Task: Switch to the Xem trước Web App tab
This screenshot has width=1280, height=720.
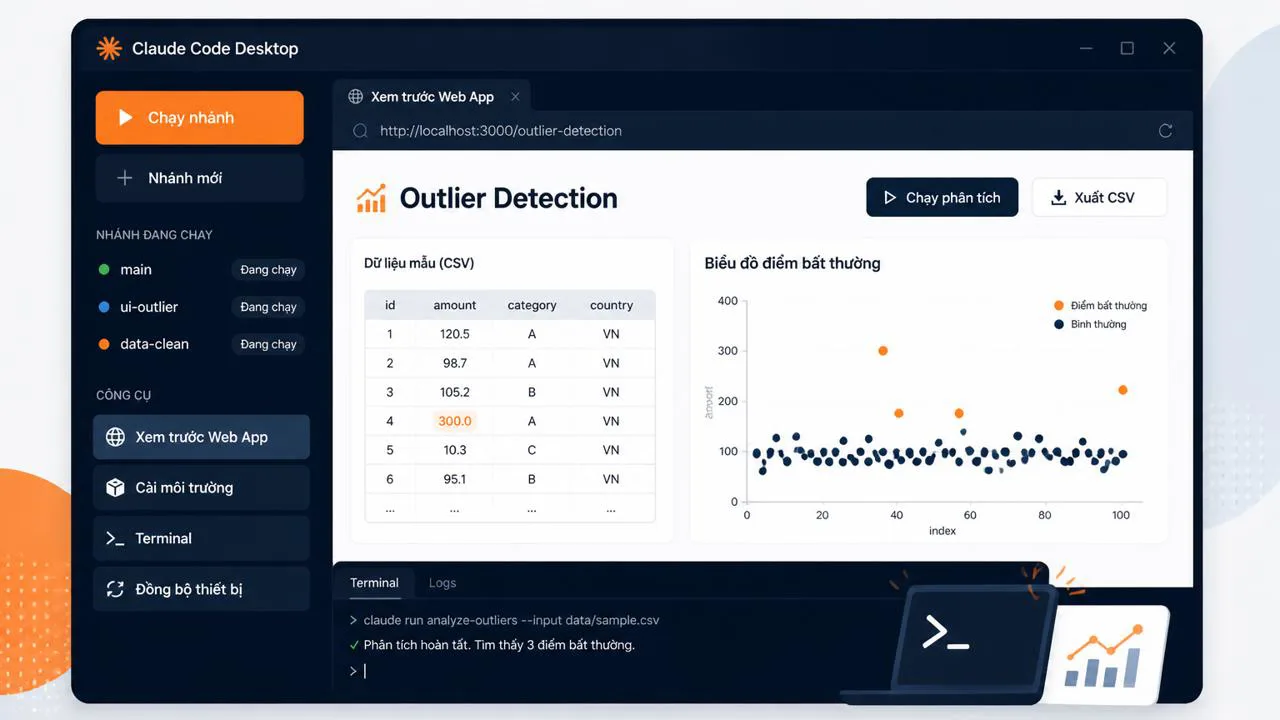Action: click(x=432, y=97)
